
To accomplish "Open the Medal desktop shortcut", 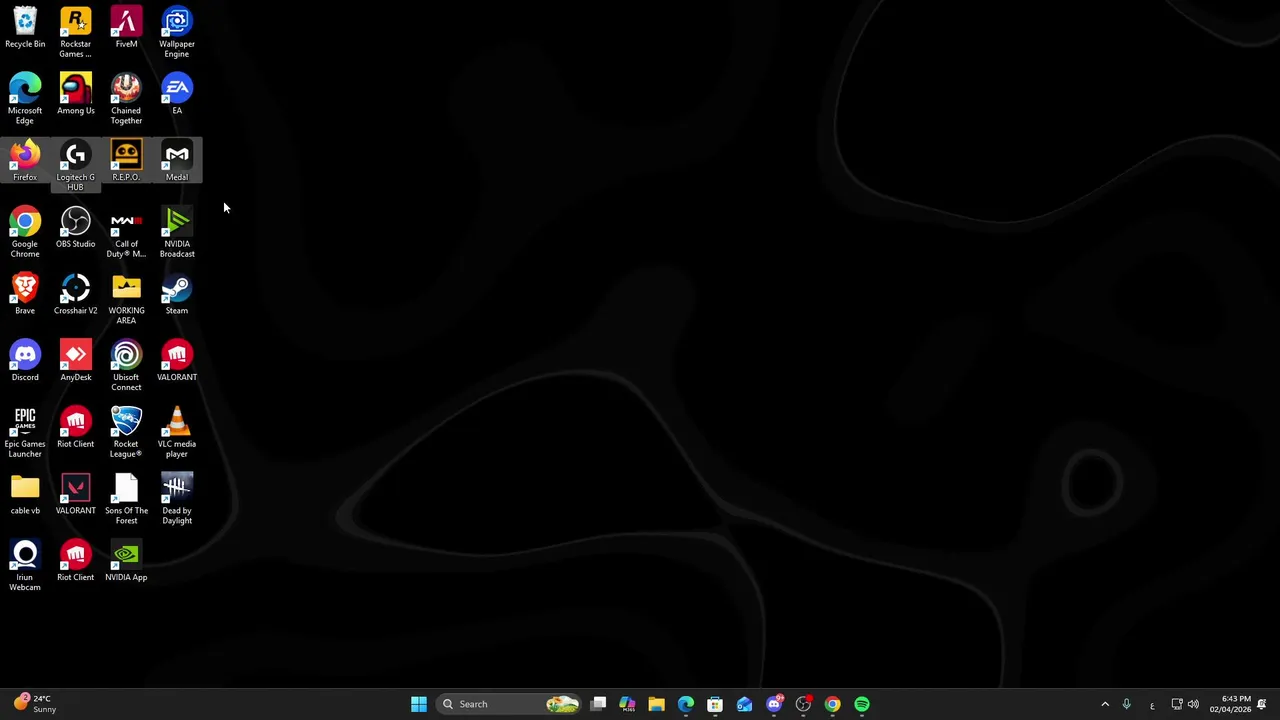I will [177, 161].
